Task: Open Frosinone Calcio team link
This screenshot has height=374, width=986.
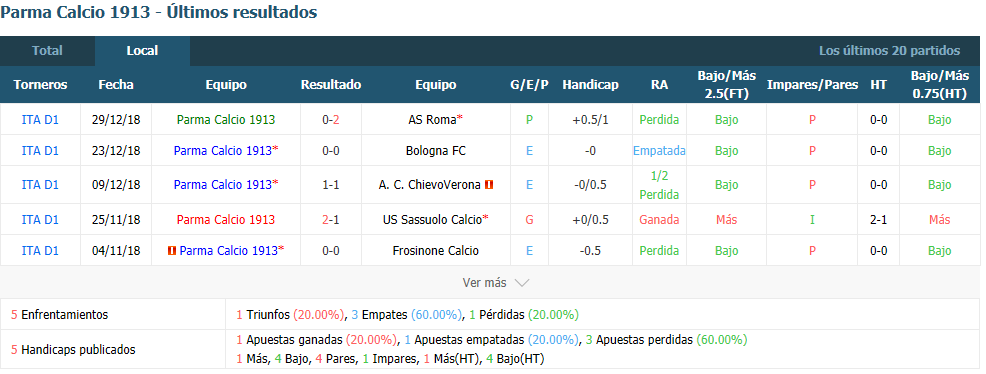Action: pos(436,251)
